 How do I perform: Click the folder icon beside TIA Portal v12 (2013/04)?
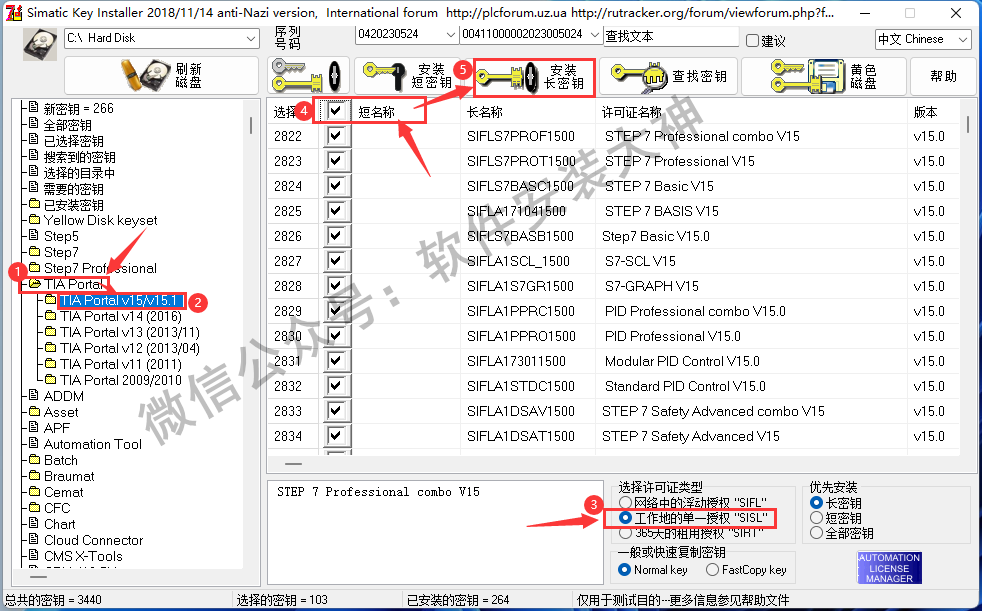pos(51,347)
